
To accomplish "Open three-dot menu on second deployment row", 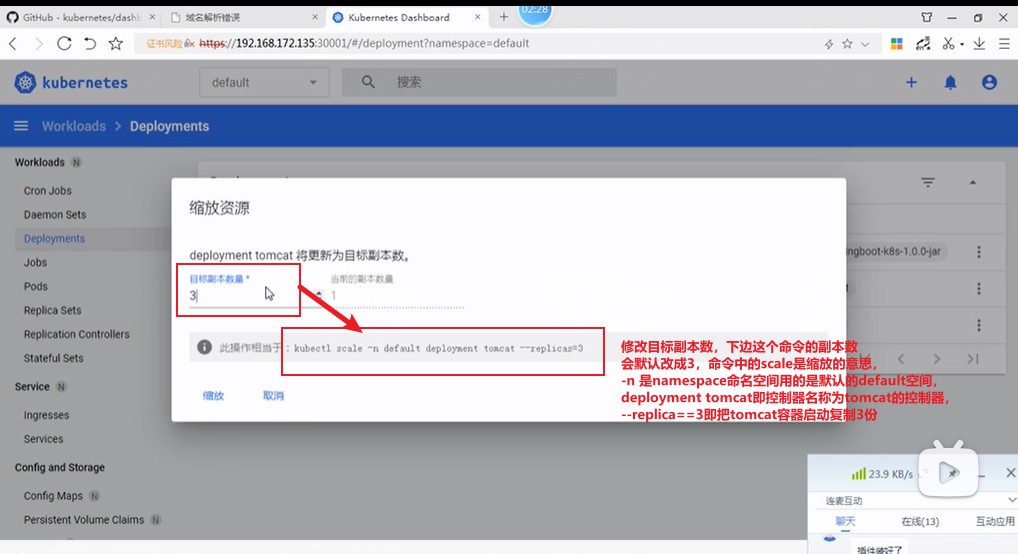I will coord(979,288).
